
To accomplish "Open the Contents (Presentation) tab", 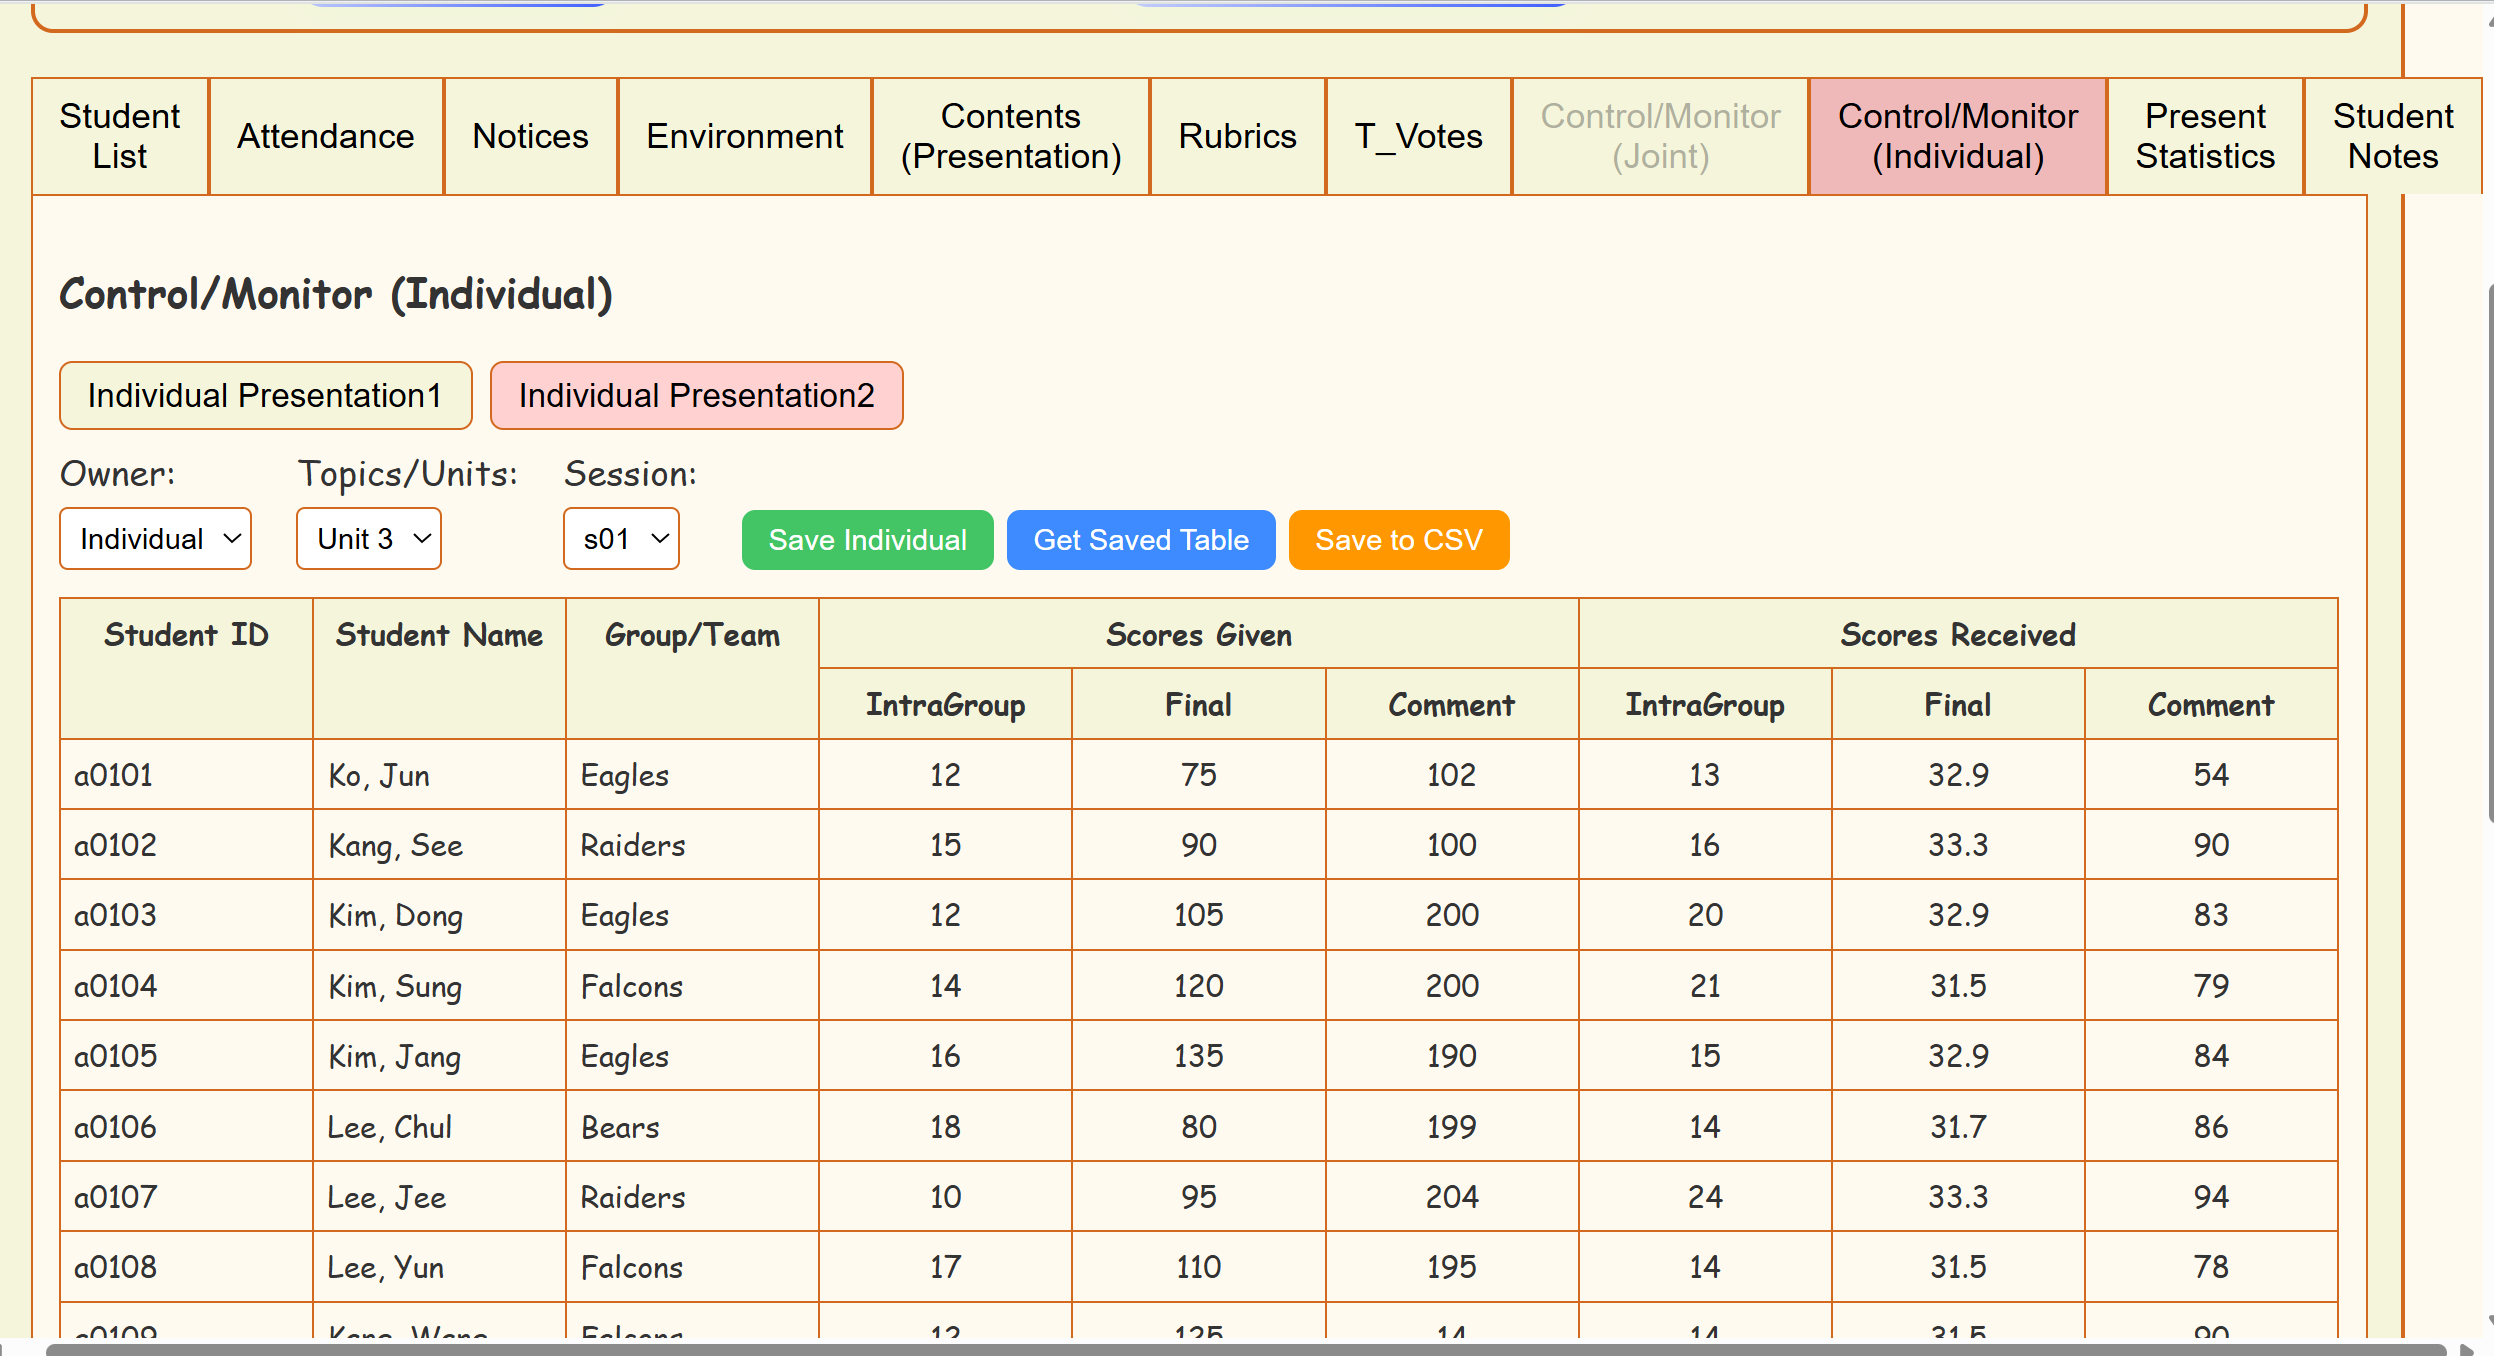I will click(x=1010, y=136).
